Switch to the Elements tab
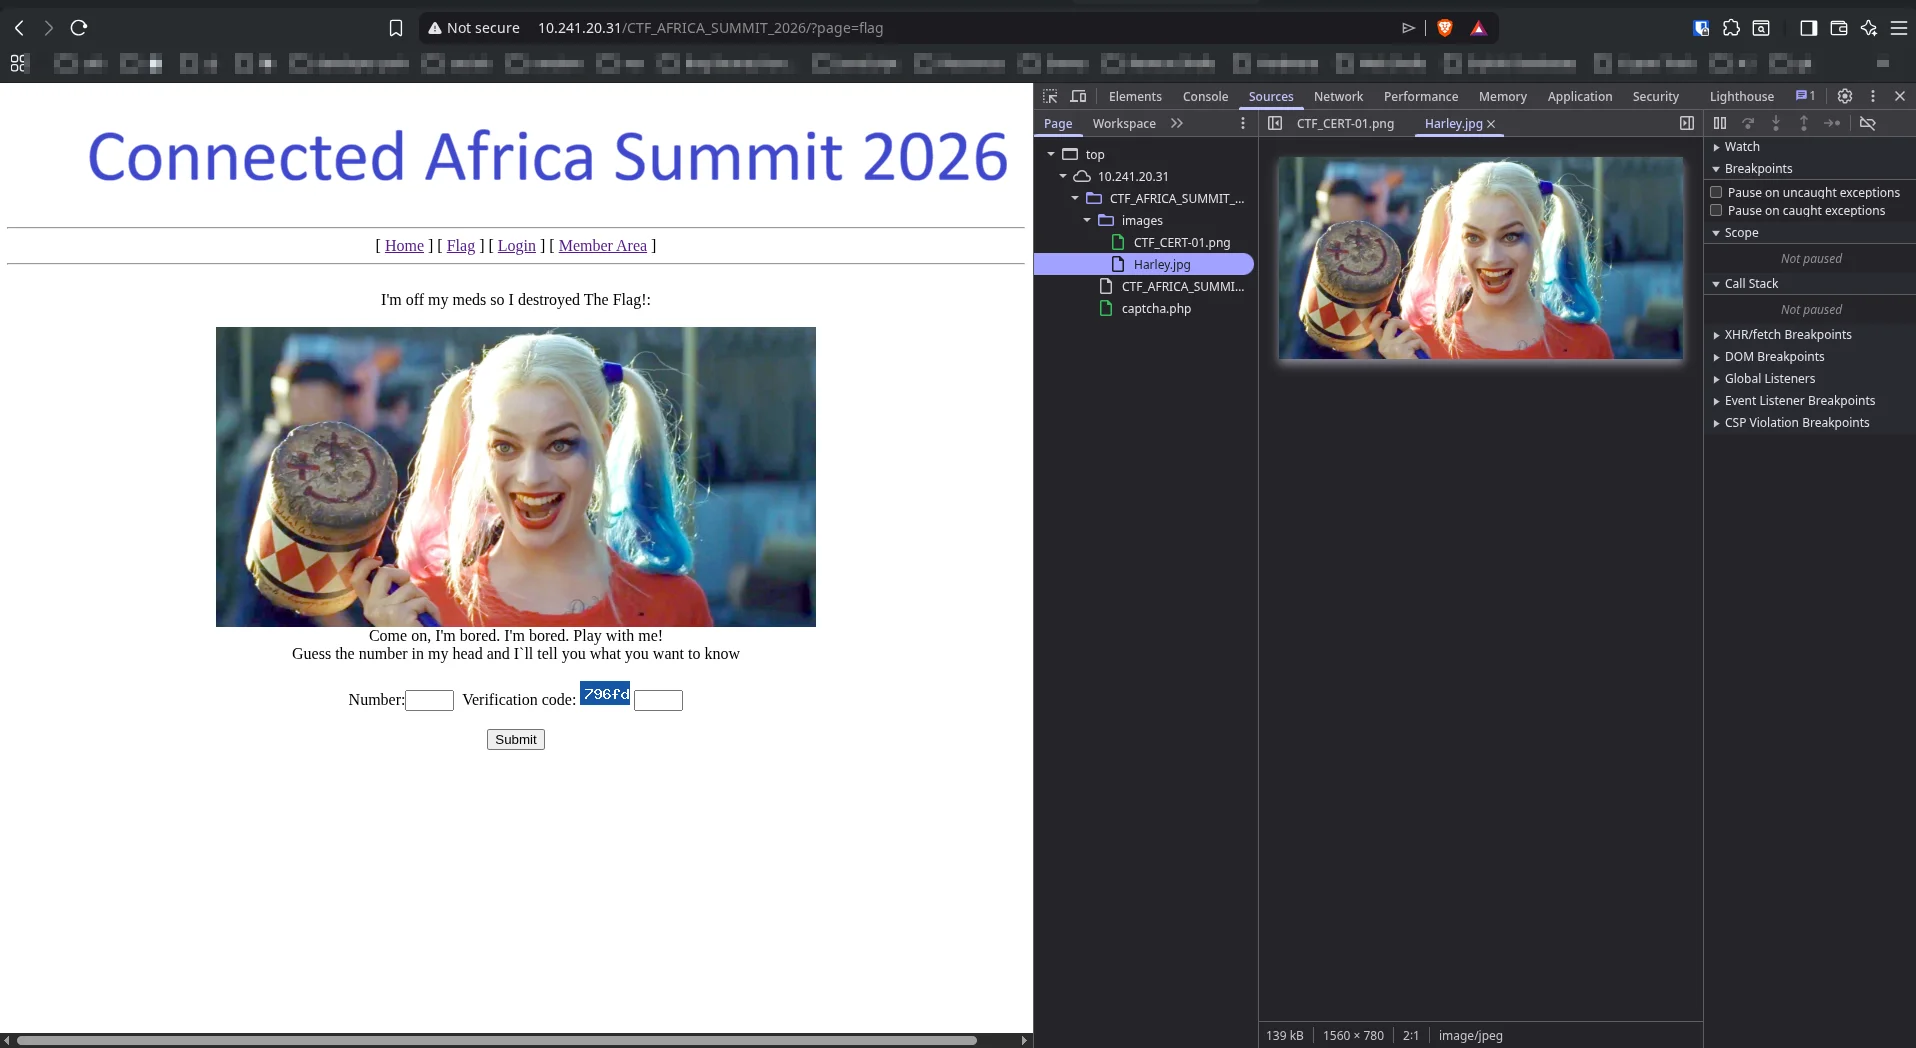This screenshot has height=1048, width=1916. pos(1135,96)
